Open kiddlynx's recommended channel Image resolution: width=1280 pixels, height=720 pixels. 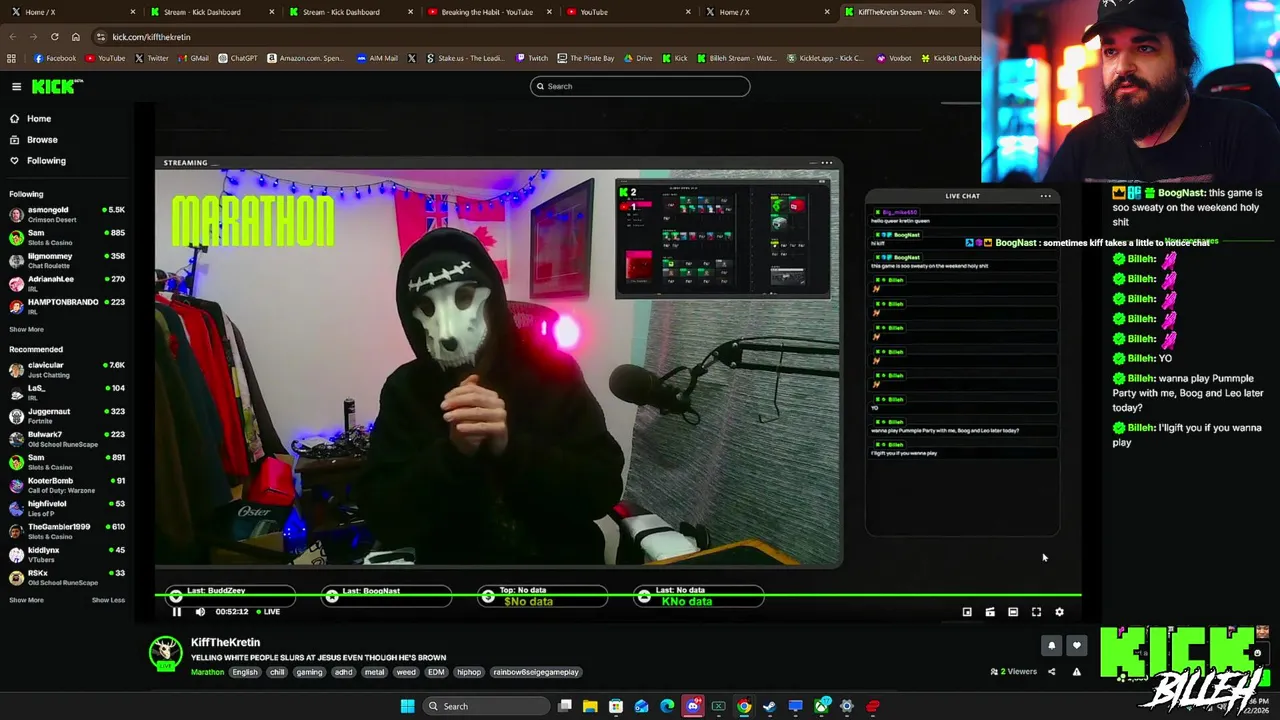66,554
